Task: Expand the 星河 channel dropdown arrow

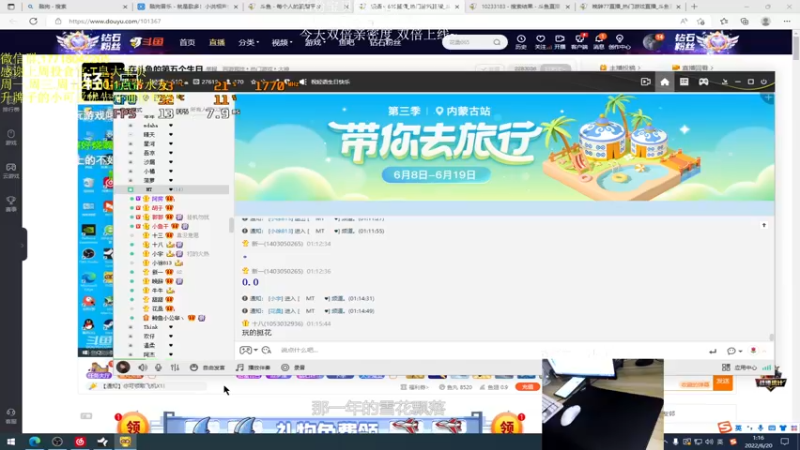Action: (x=170, y=144)
